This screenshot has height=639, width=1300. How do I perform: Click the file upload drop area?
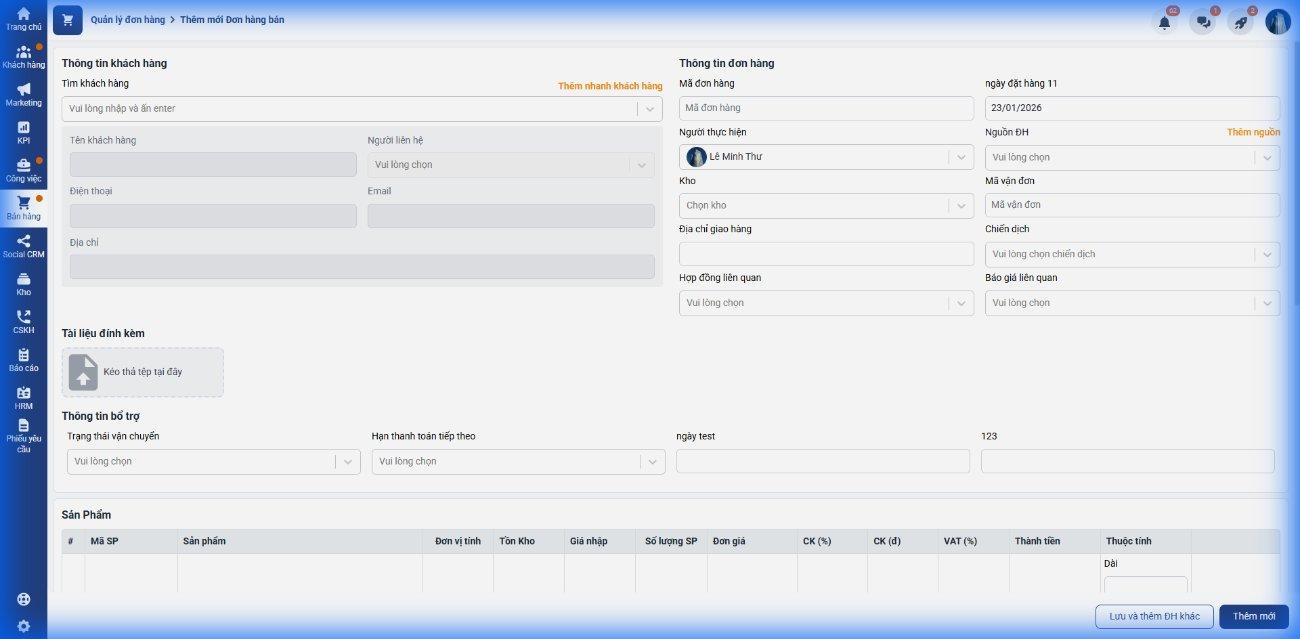(x=143, y=372)
